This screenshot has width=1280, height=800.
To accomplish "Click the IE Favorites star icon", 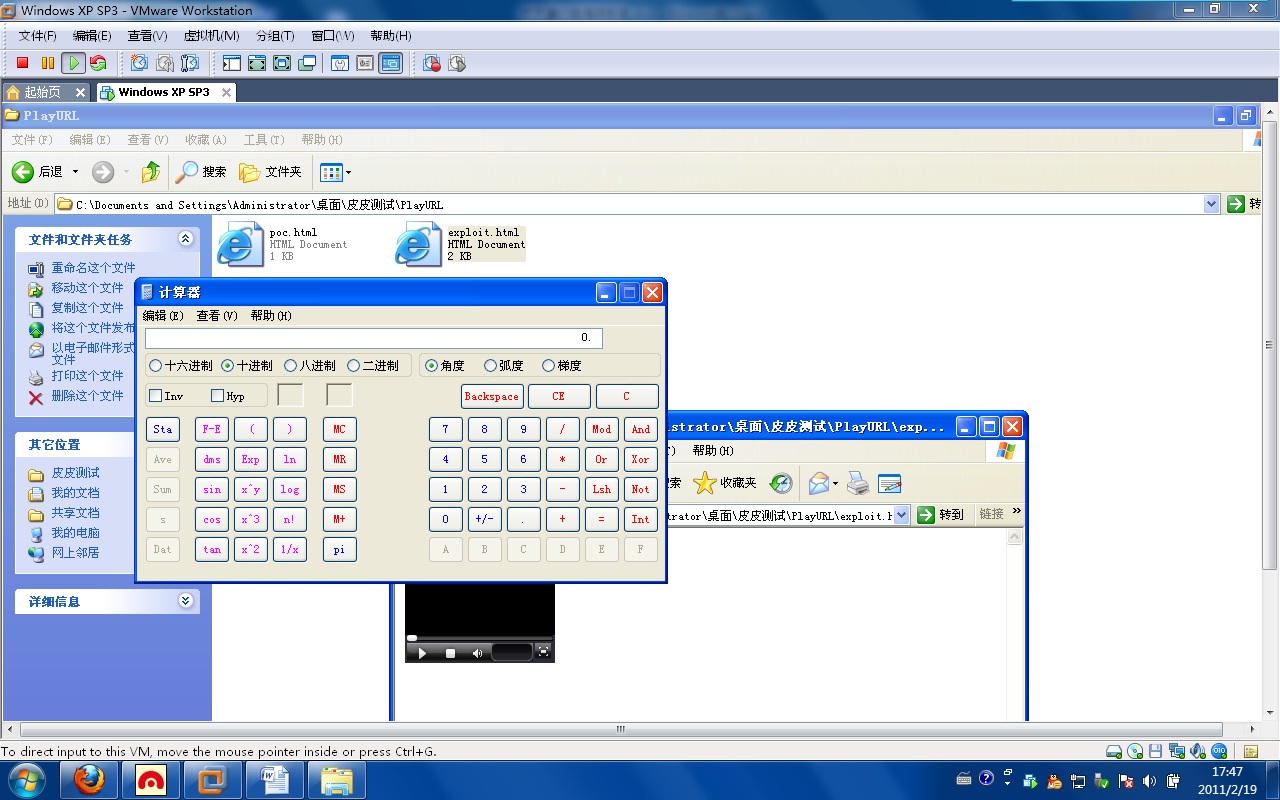I will click(x=705, y=483).
